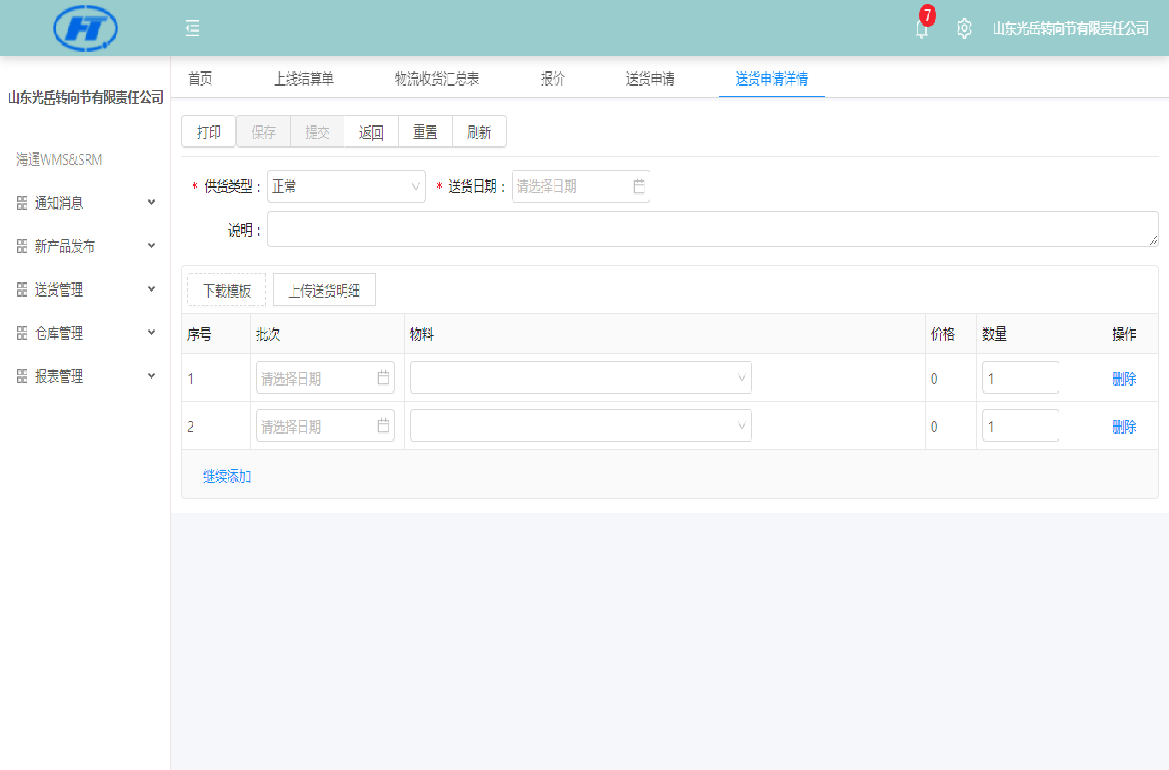
Task: Click the calendar icon in 送货日期 field
Action: (639, 186)
